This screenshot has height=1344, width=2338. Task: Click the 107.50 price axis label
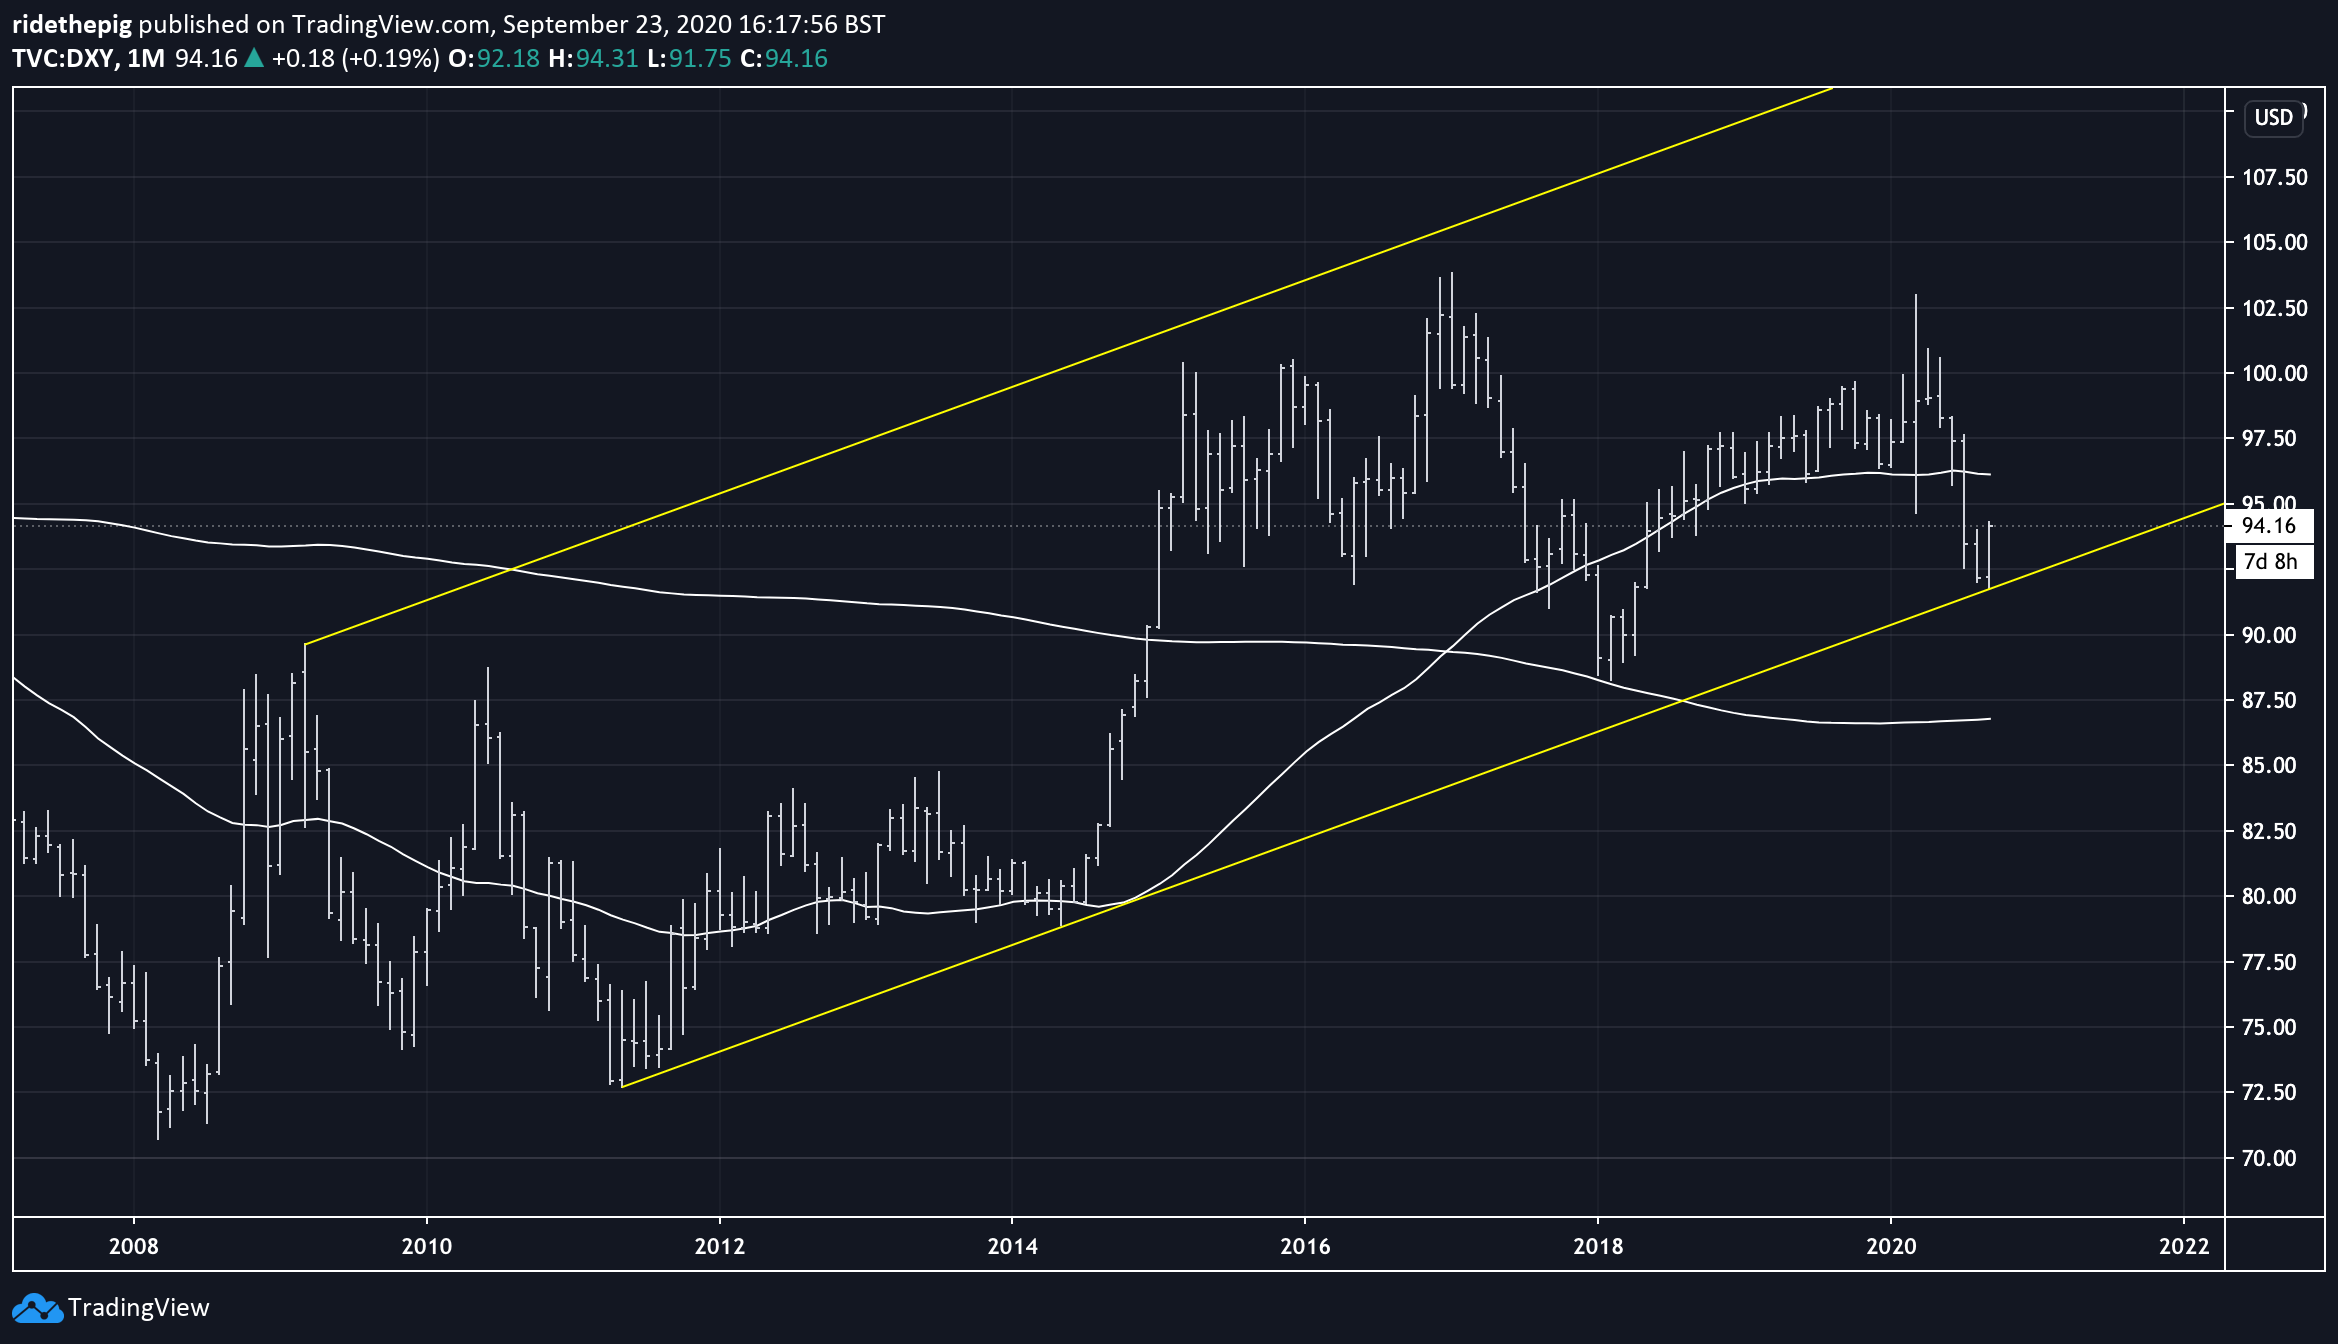point(2274,177)
